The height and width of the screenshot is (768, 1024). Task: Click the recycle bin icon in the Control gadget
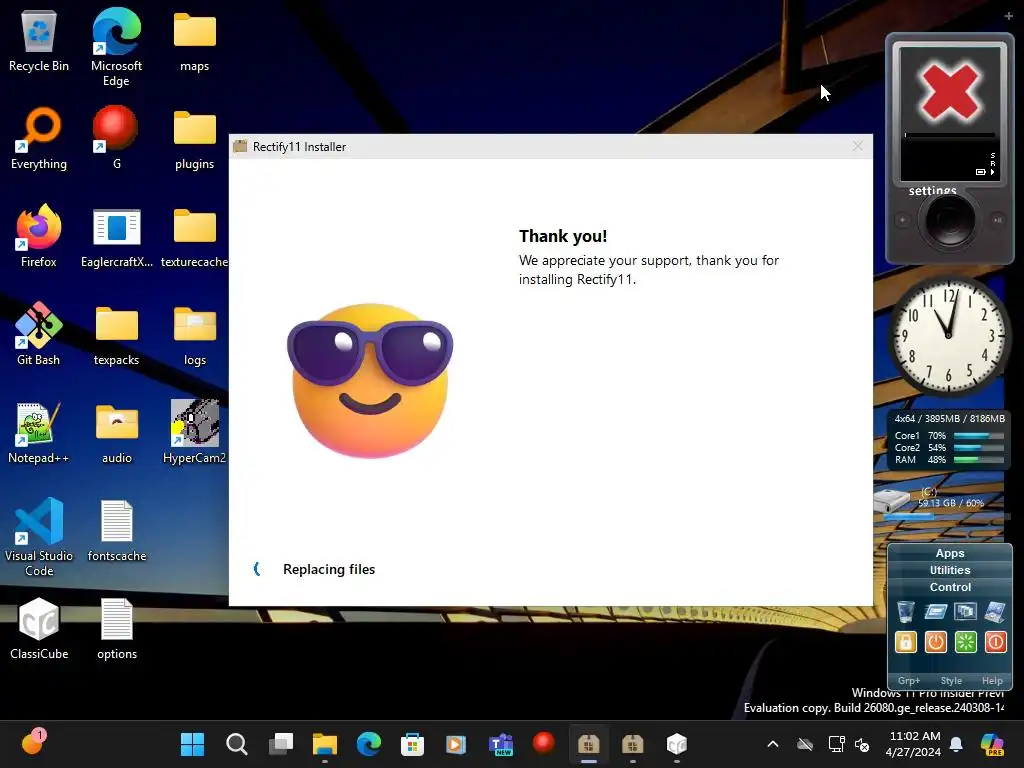[x=905, y=612]
